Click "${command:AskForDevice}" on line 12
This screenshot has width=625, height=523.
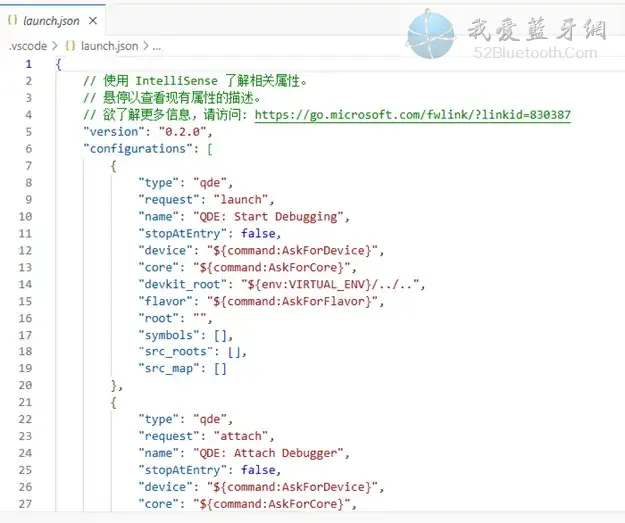click(292, 250)
